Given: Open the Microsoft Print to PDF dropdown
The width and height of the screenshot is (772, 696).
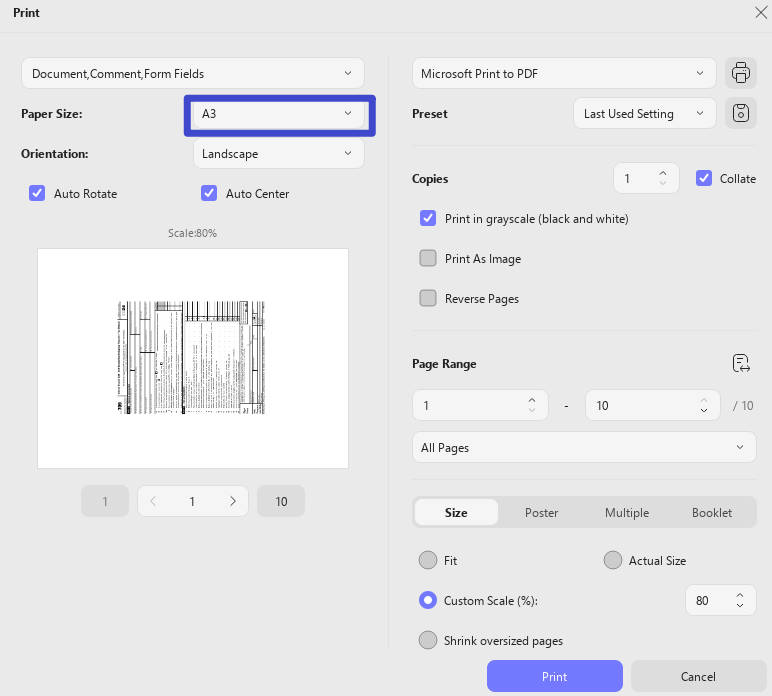Looking at the screenshot, I should click(564, 73).
